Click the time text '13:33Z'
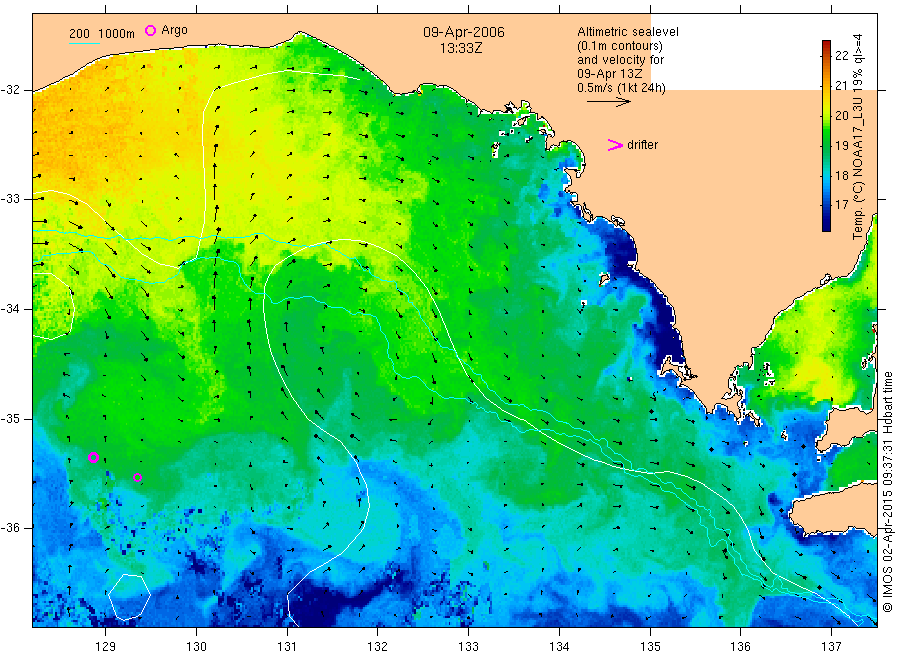The image size is (900, 660). [x=461, y=48]
